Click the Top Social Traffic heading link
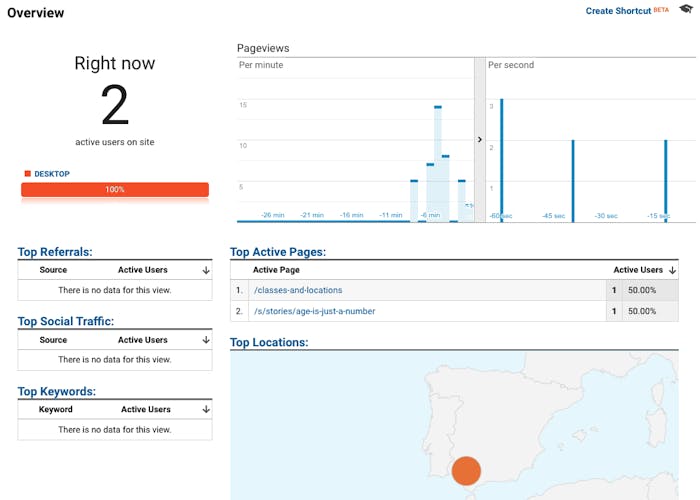This screenshot has height=500, width=700. pyautogui.click(x=66, y=321)
